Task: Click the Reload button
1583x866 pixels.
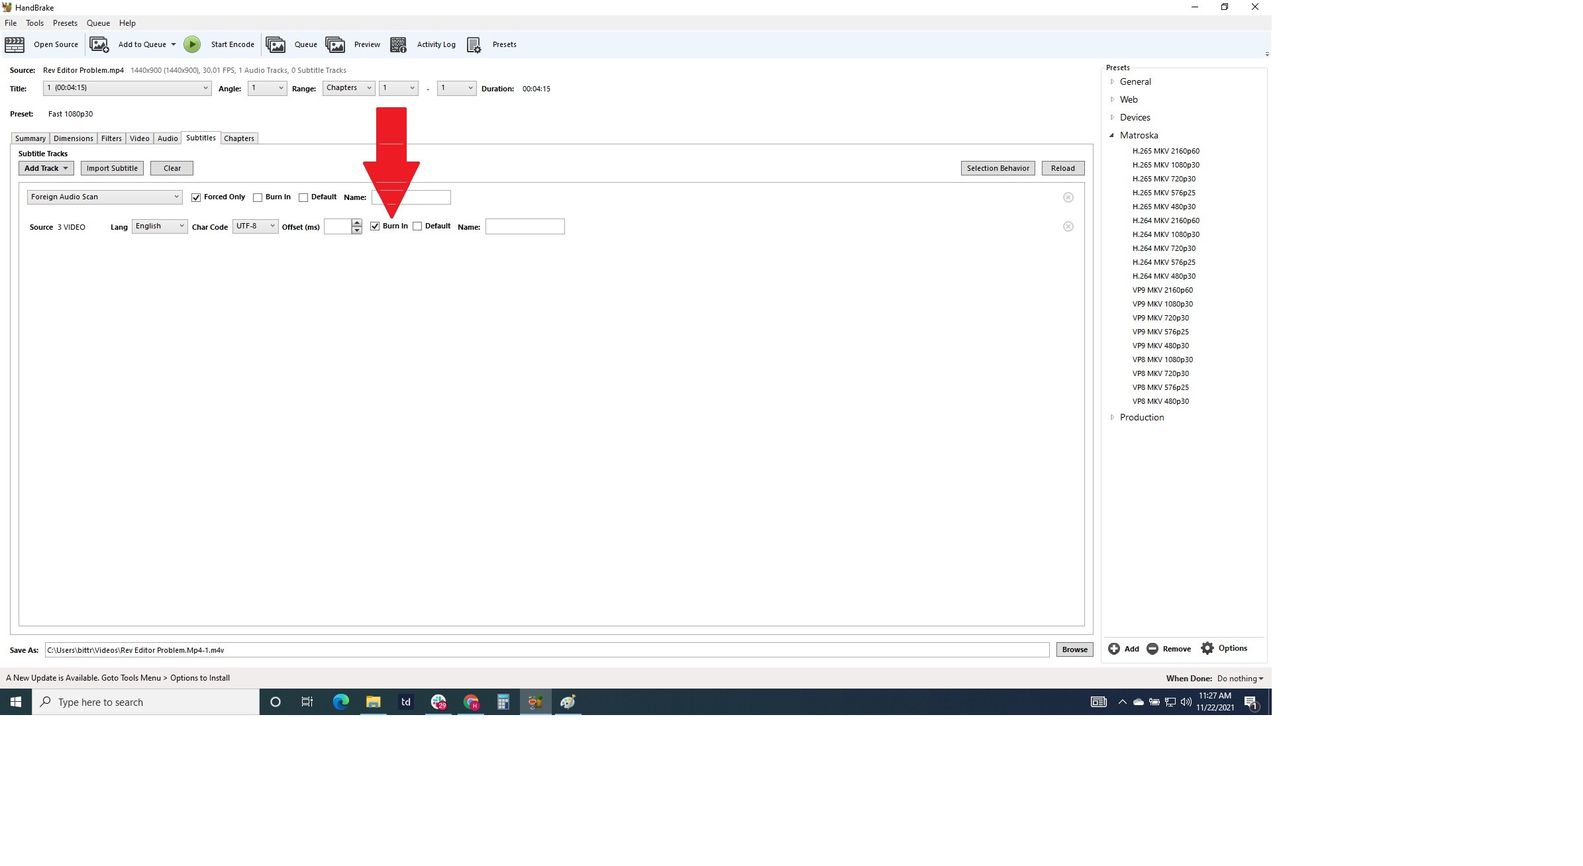Action: click(1063, 168)
